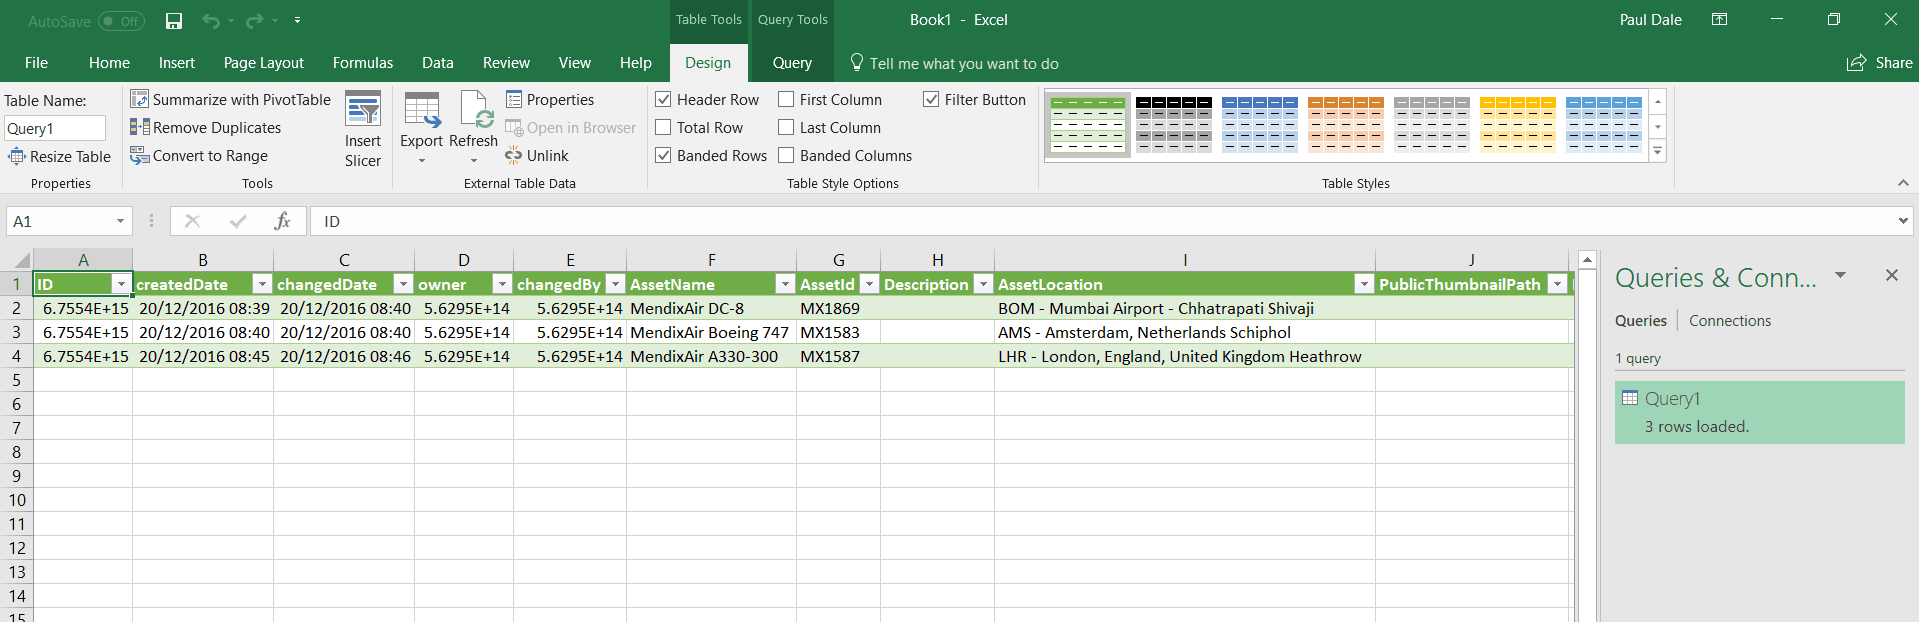Open the changedBy filter dropdown
Screen dimensions: 1919x622
pos(615,284)
